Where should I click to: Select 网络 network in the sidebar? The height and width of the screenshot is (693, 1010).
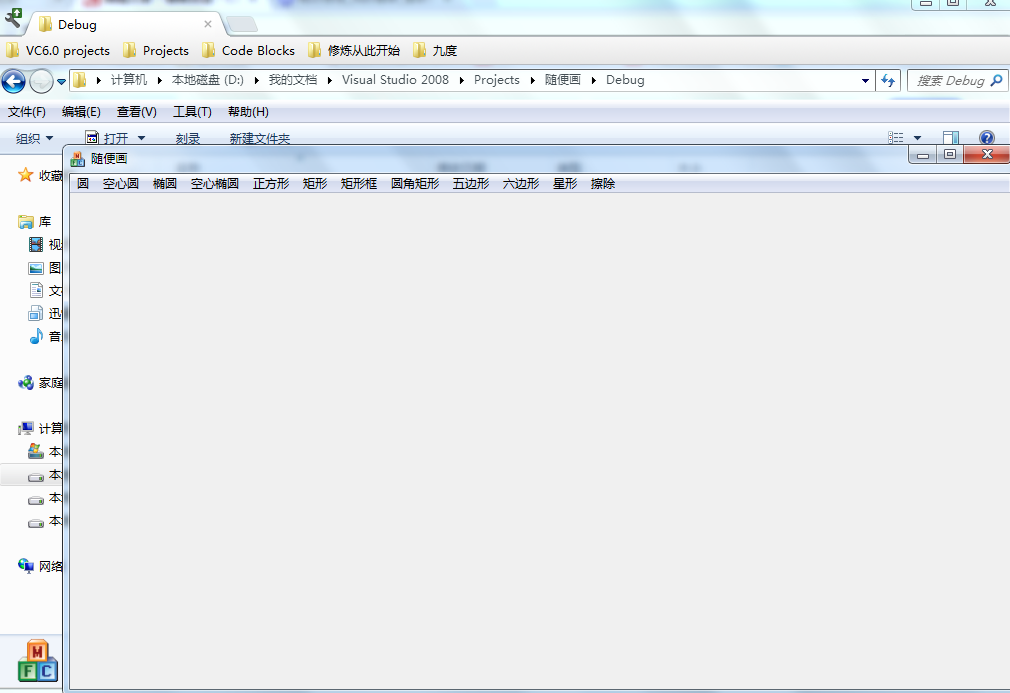[40, 566]
